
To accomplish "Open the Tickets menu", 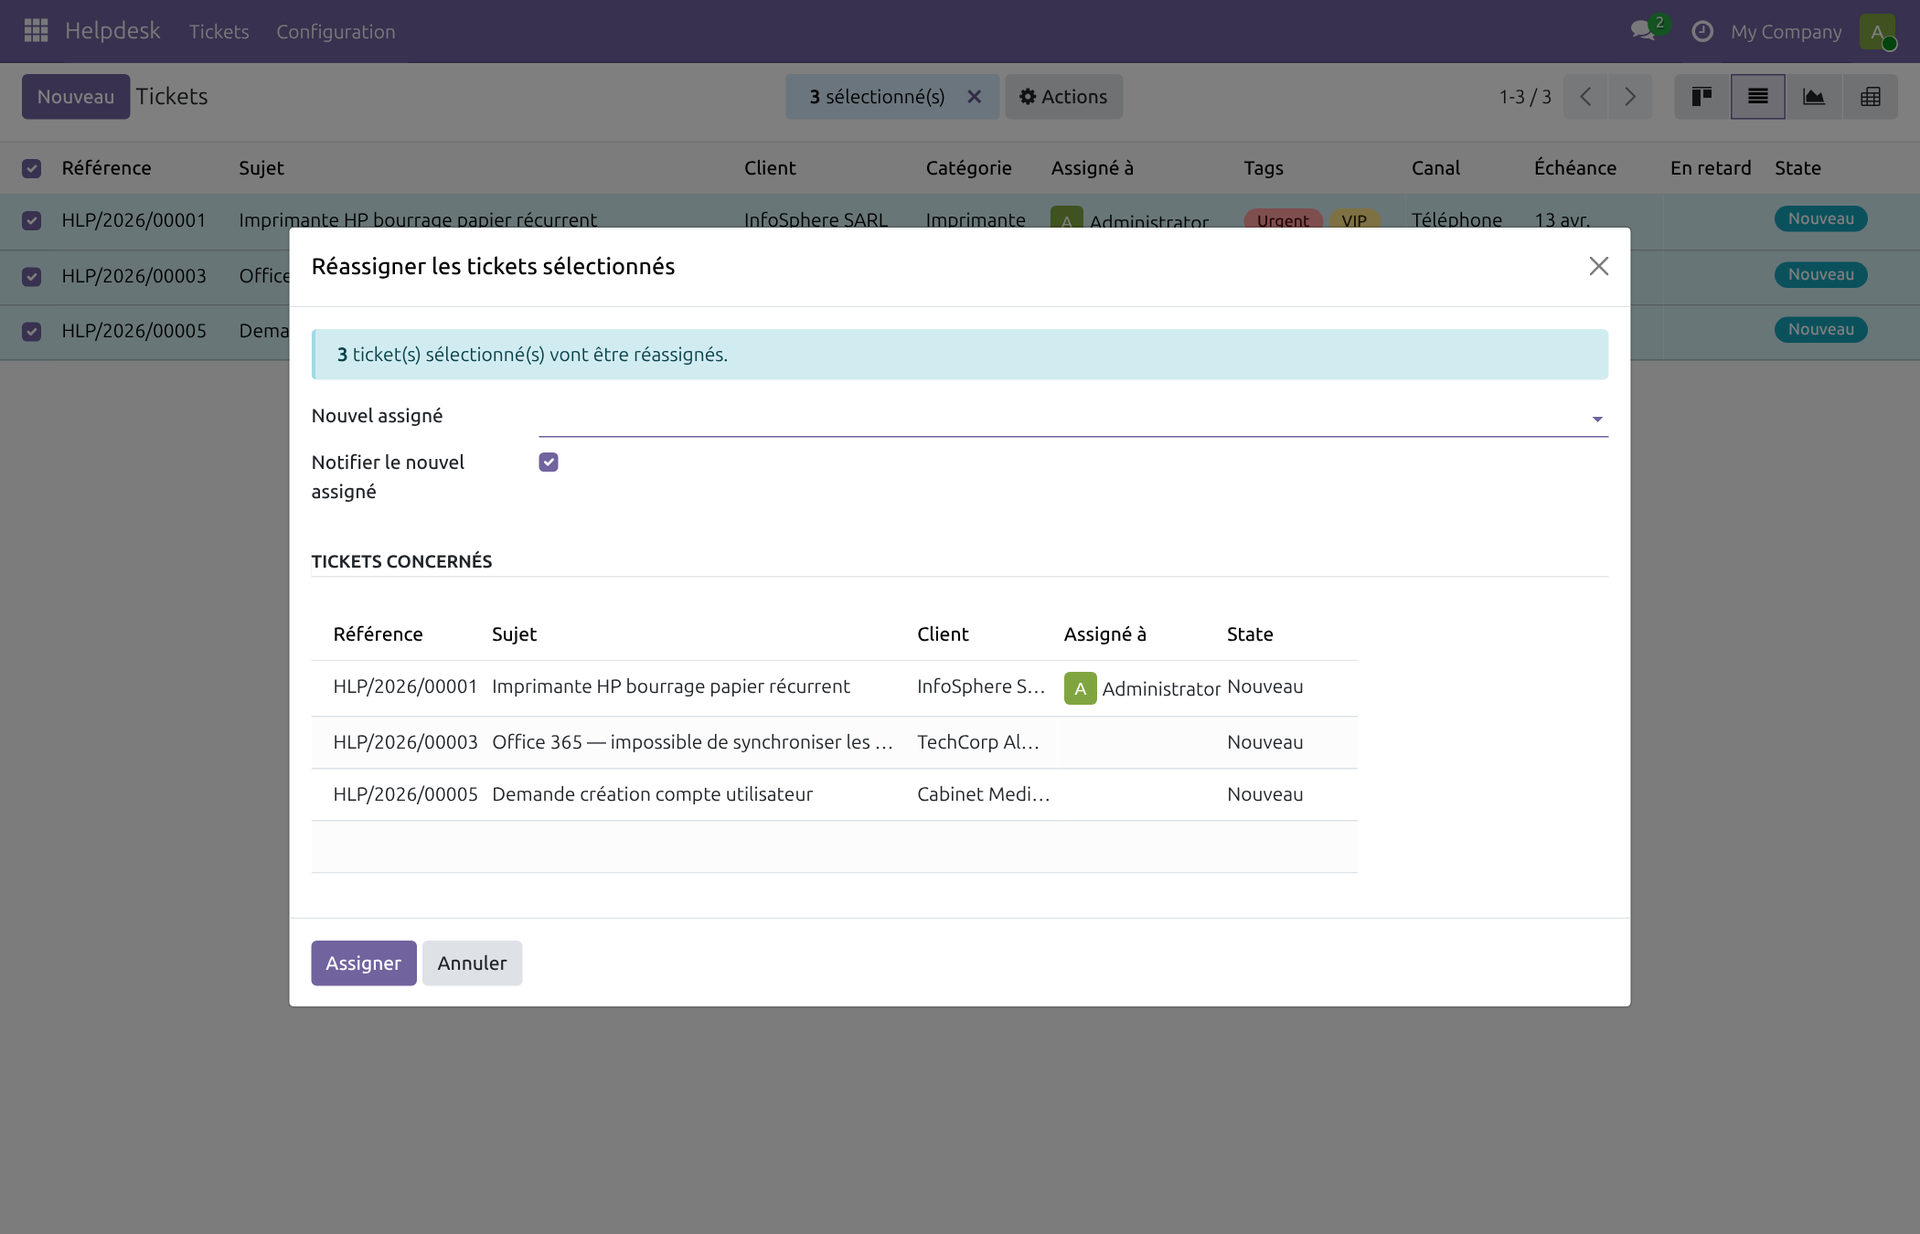I will click(x=218, y=31).
